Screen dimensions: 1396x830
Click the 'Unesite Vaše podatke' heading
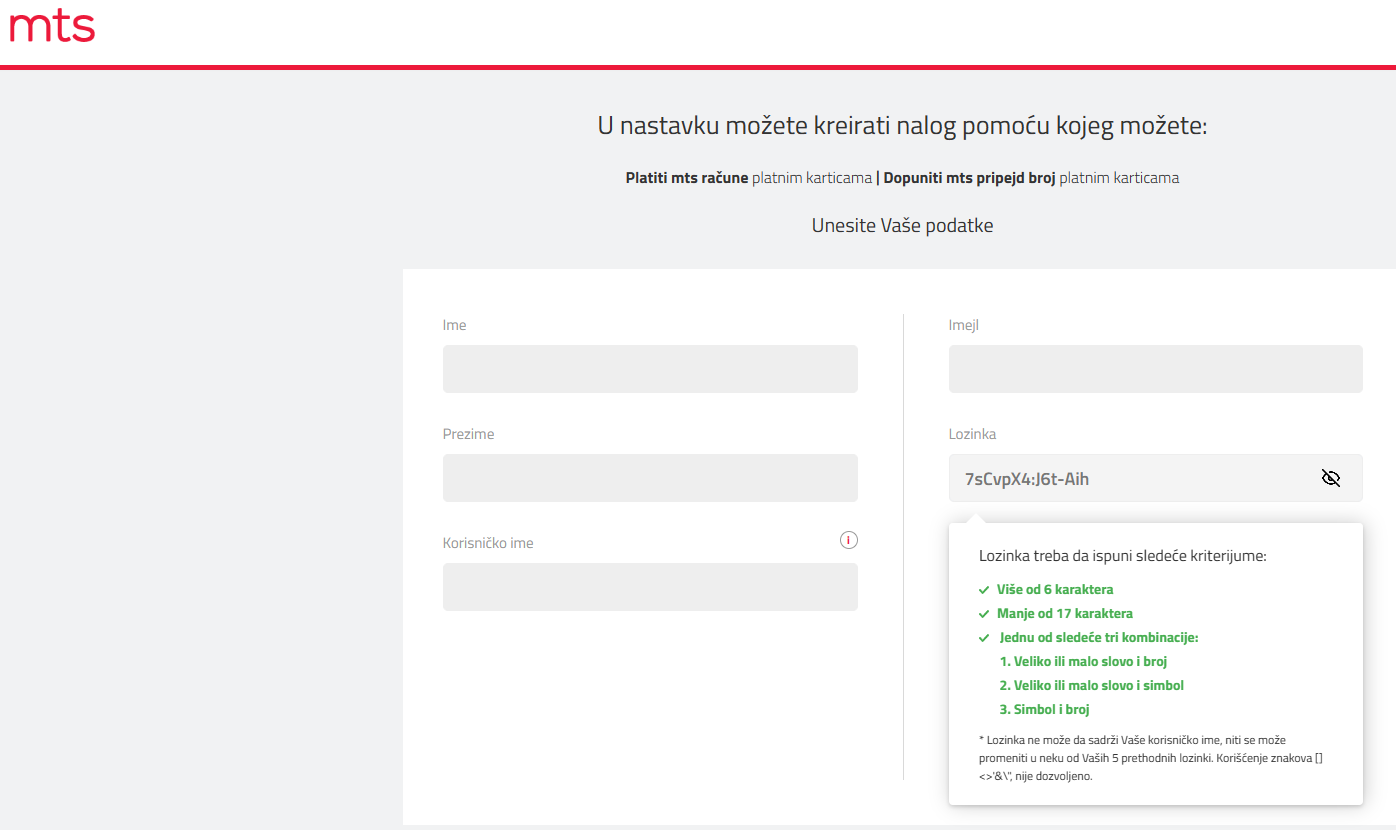coord(902,225)
